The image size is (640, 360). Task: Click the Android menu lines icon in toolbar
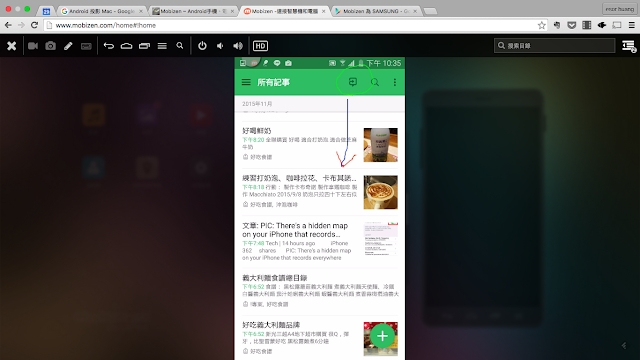[x=162, y=46]
